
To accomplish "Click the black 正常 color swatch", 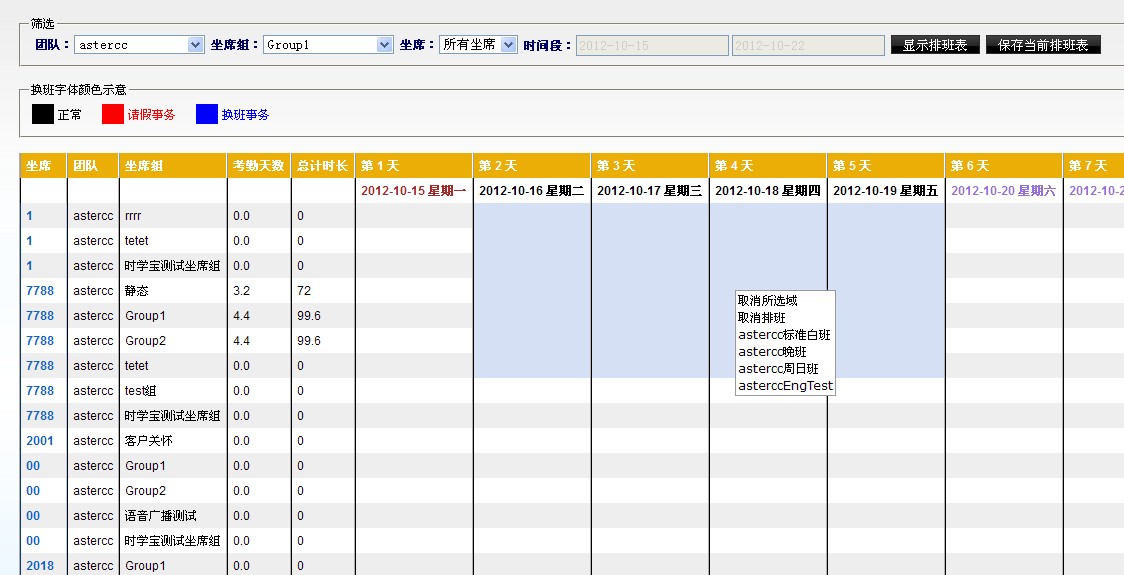I will (x=43, y=114).
